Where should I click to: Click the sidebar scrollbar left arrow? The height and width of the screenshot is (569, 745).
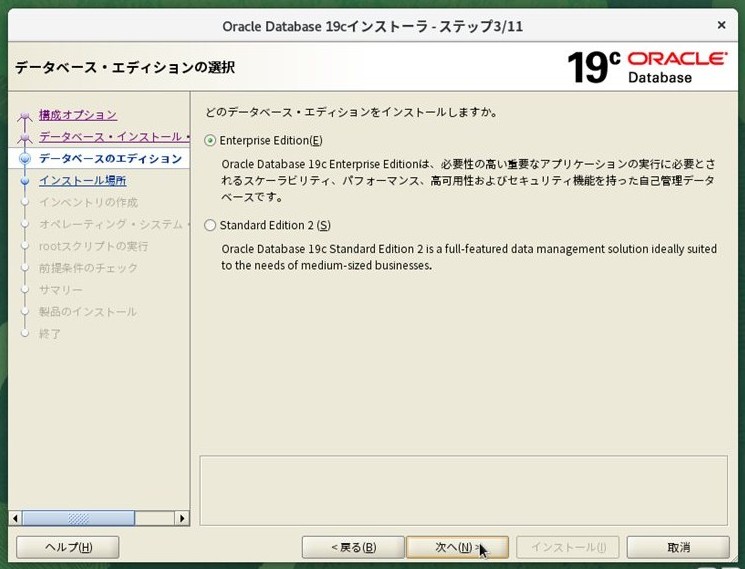15,518
